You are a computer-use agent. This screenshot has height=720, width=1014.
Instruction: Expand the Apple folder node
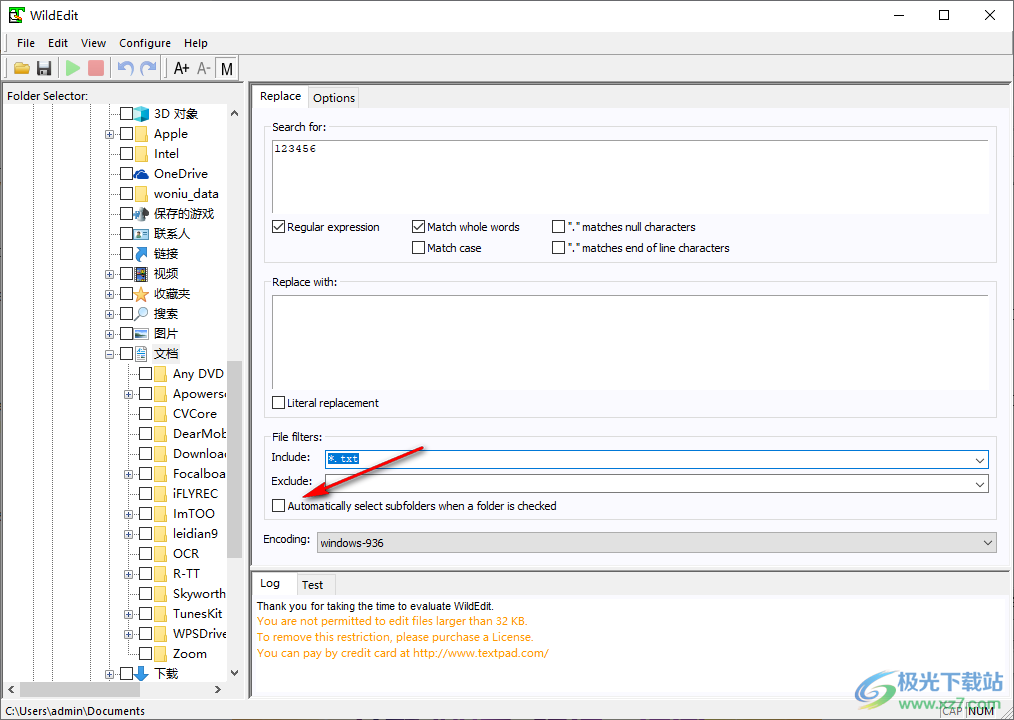(x=109, y=135)
